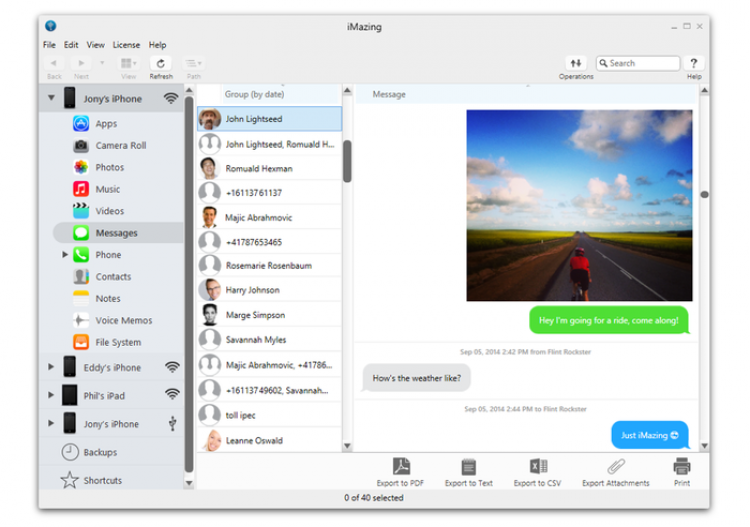Select John Lightseed conversation
The image size is (750, 527).
[x=270, y=119]
